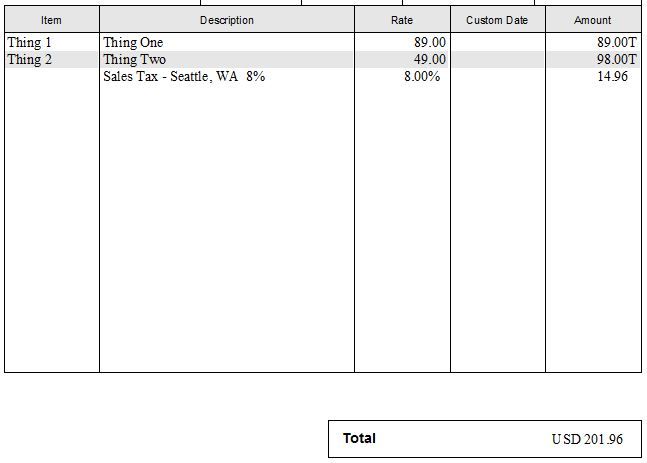Click the Item column header
The width and height of the screenshot is (647, 463).
point(51,20)
